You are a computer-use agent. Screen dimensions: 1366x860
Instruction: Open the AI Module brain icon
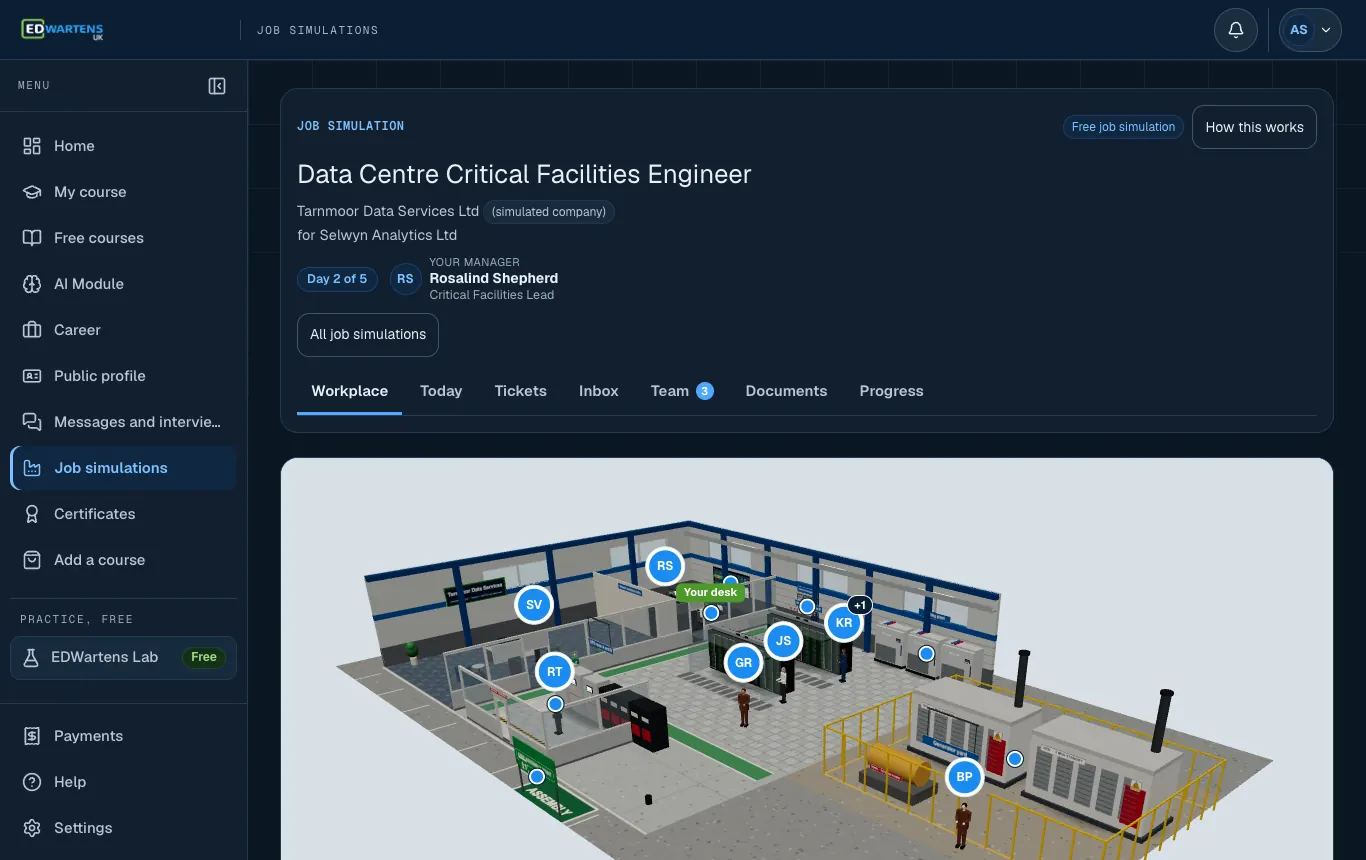click(x=32, y=284)
